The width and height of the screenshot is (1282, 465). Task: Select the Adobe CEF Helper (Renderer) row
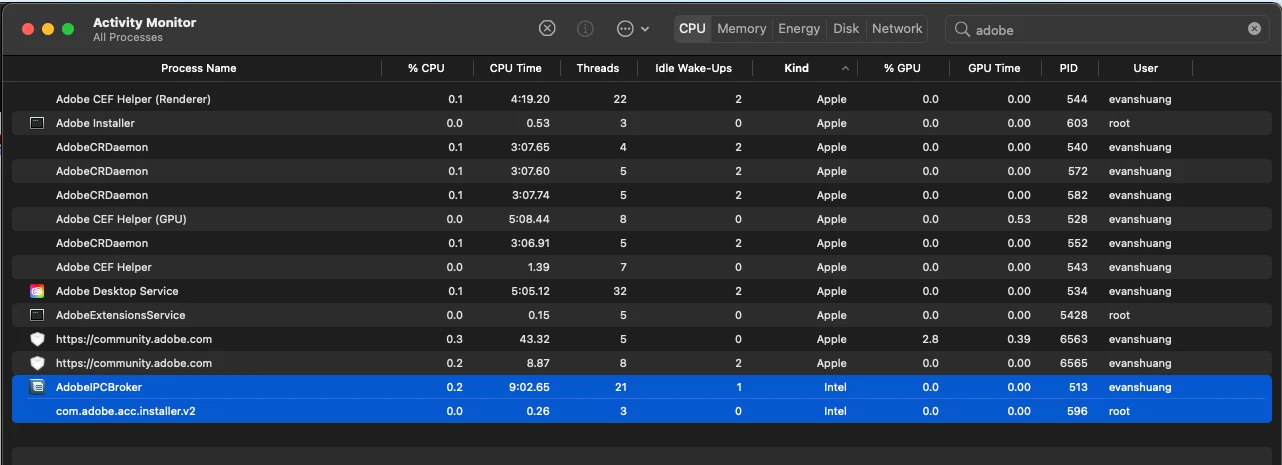(641, 99)
